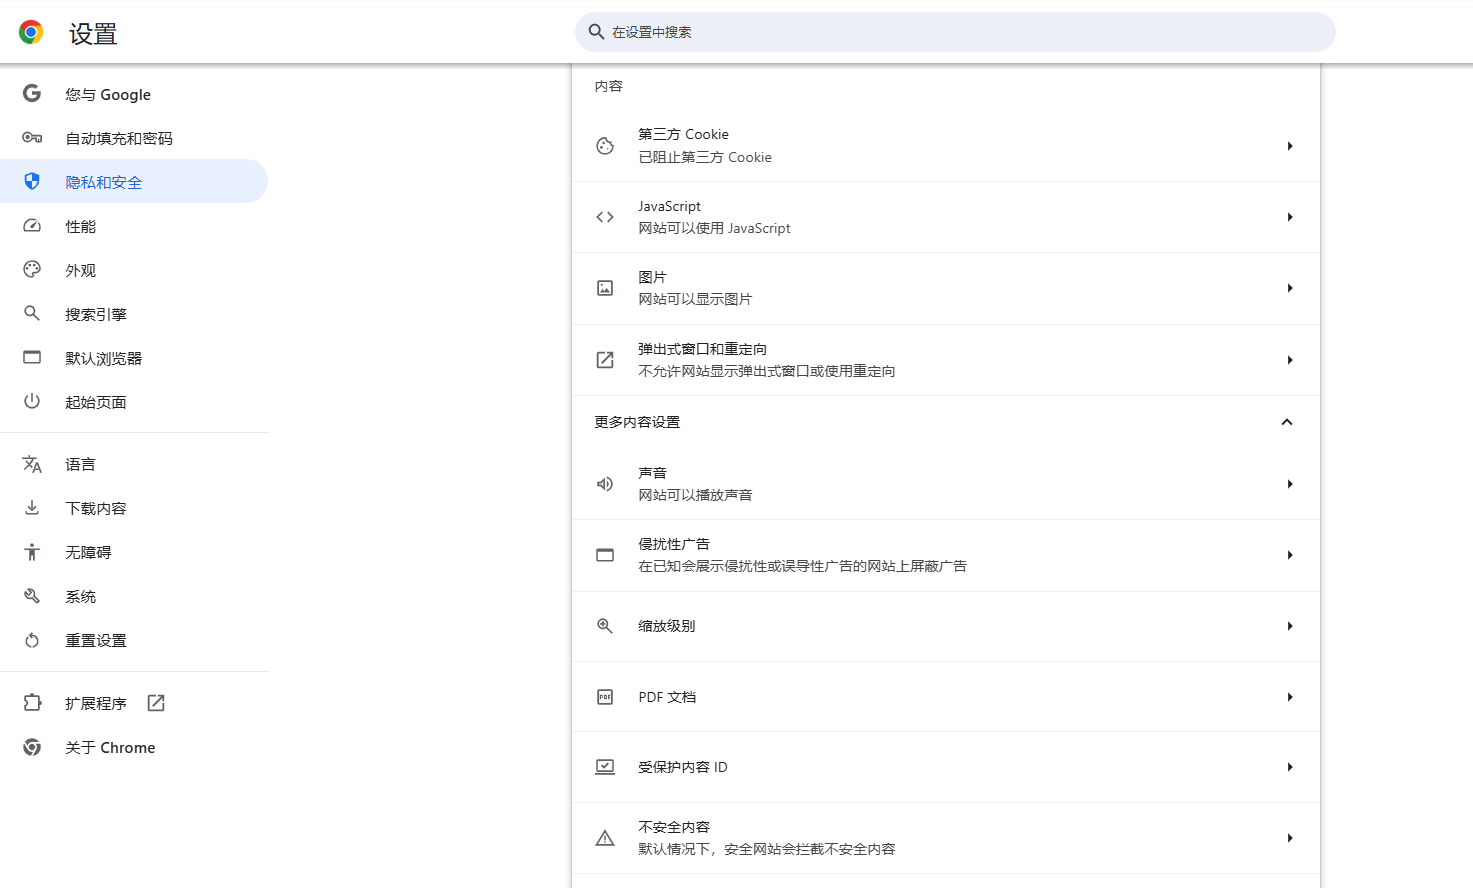Click the pop-out icon for 弹出式窗口和重定向
1473x888 pixels.
[x=605, y=360]
